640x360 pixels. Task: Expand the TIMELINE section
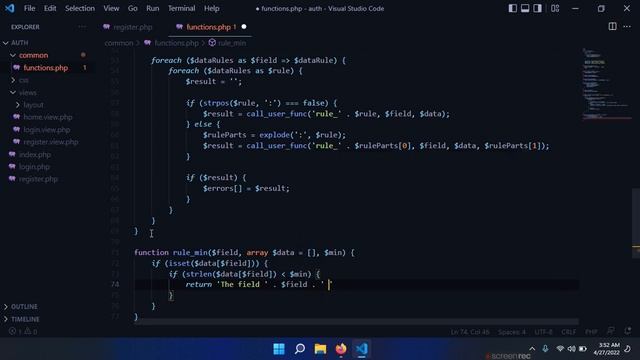[x=25, y=319]
